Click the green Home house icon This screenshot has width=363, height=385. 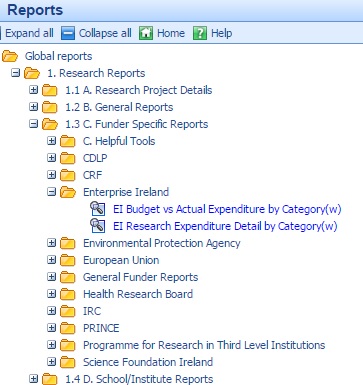point(146,33)
